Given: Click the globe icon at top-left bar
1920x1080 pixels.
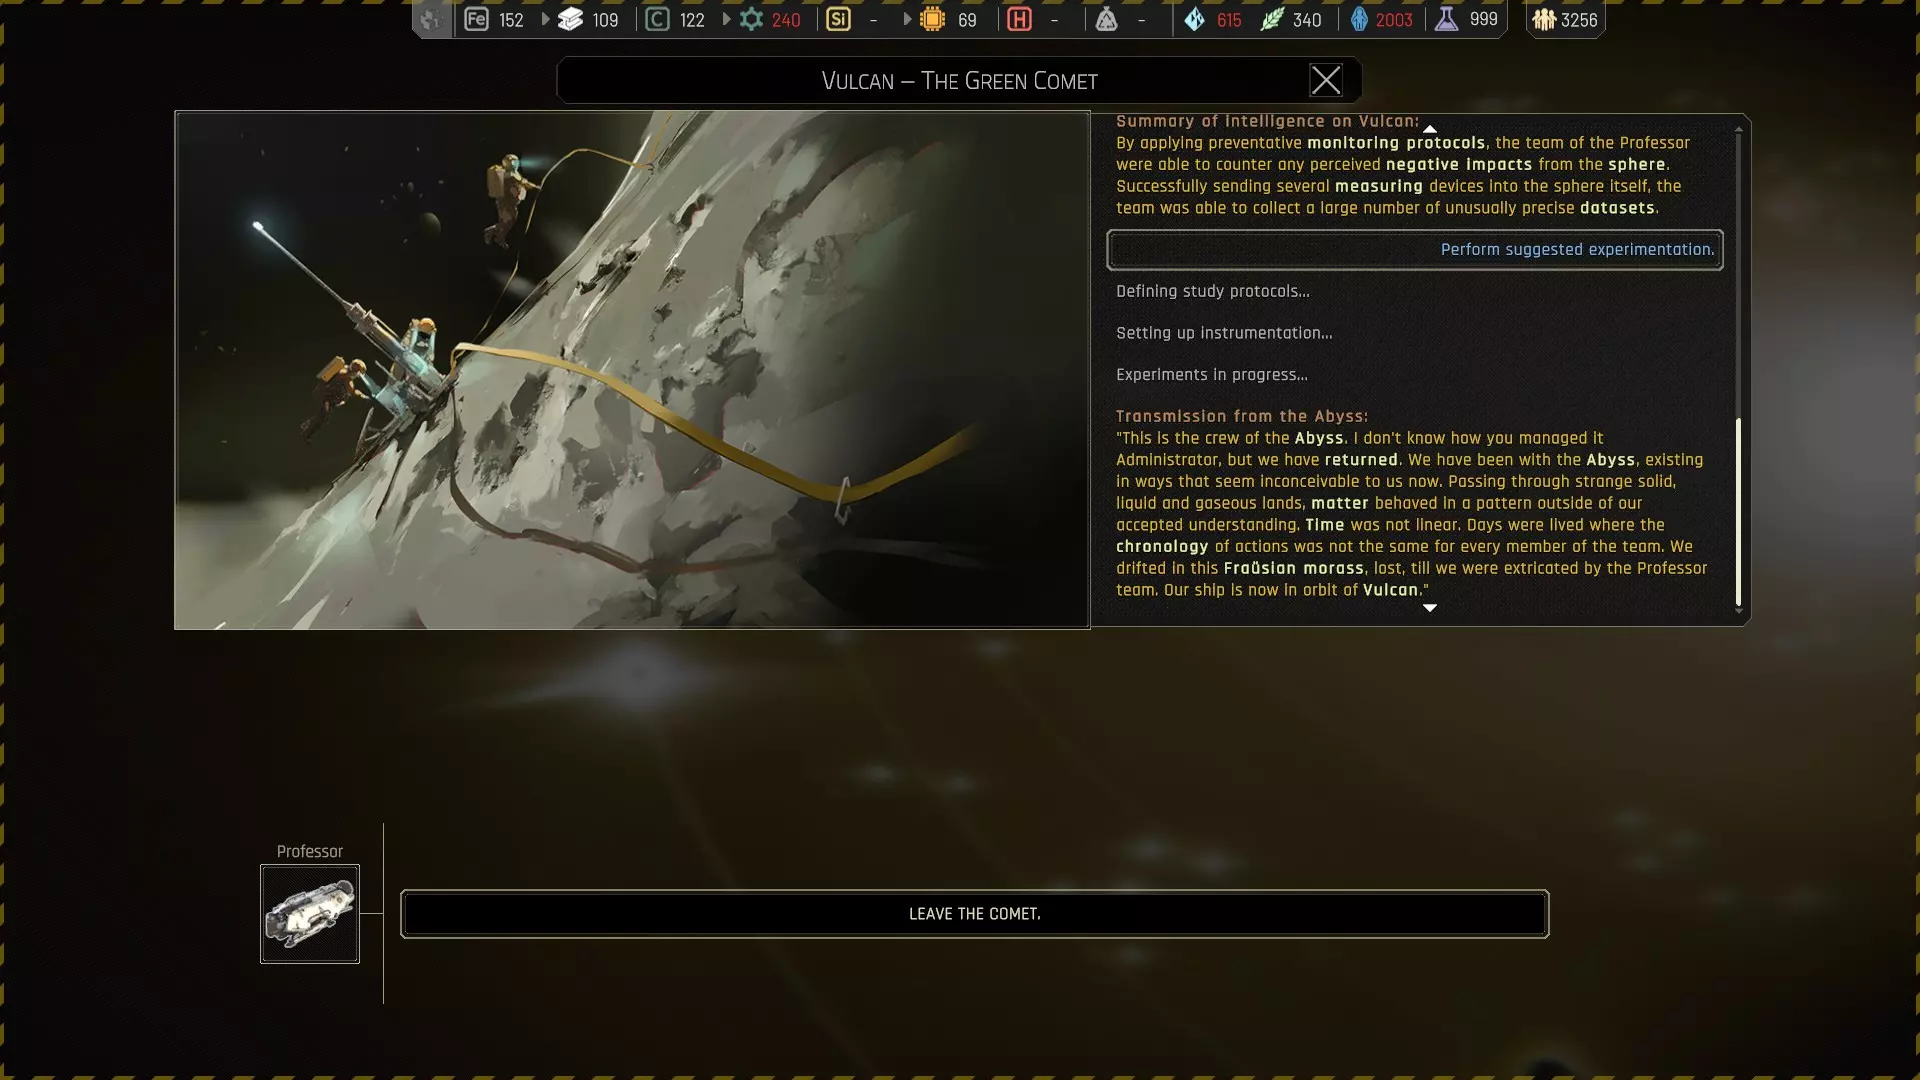Looking at the screenshot, I should pyautogui.click(x=431, y=19).
